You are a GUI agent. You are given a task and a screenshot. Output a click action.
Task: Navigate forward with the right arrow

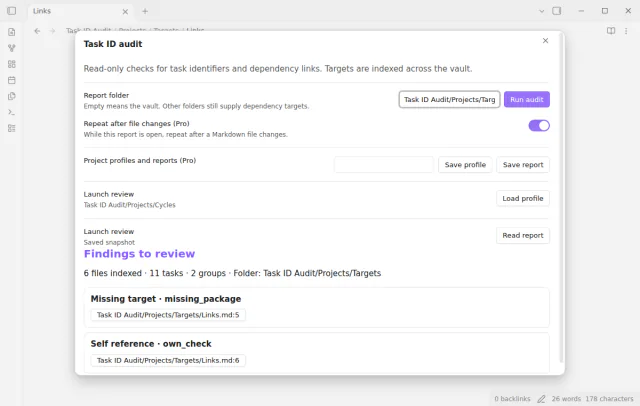(x=52, y=31)
